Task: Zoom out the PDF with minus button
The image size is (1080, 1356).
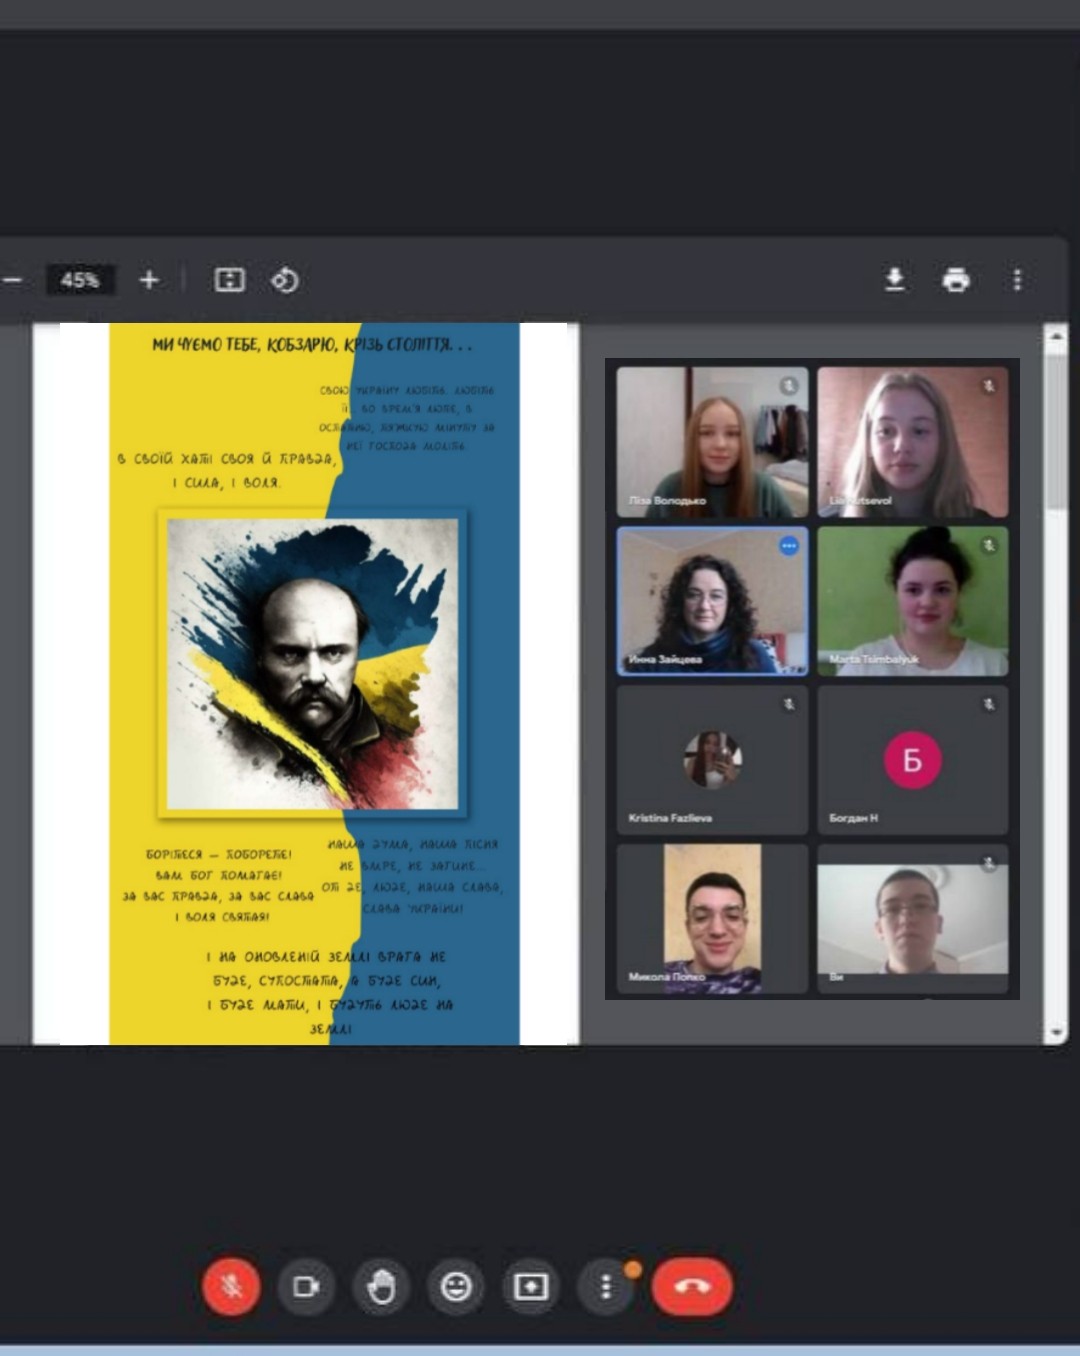Action: pyautogui.click(x=13, y=280)
